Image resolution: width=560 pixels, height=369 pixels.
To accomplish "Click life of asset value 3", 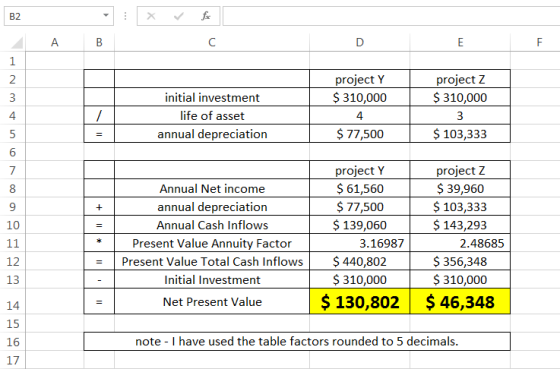I will pos(460,116).
